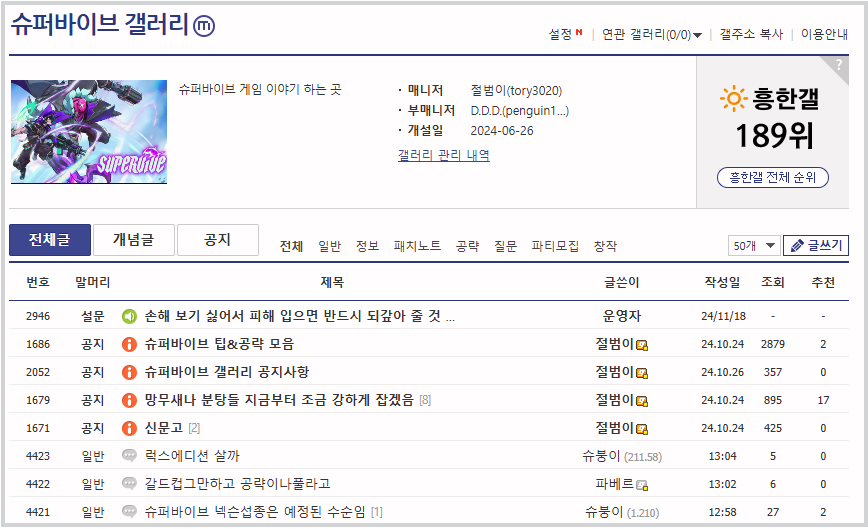The width and height of the screenshot is (868, 529).
Task: Expand the 연관 갤러리(0/0) dropdown
Action: (652, 35)
